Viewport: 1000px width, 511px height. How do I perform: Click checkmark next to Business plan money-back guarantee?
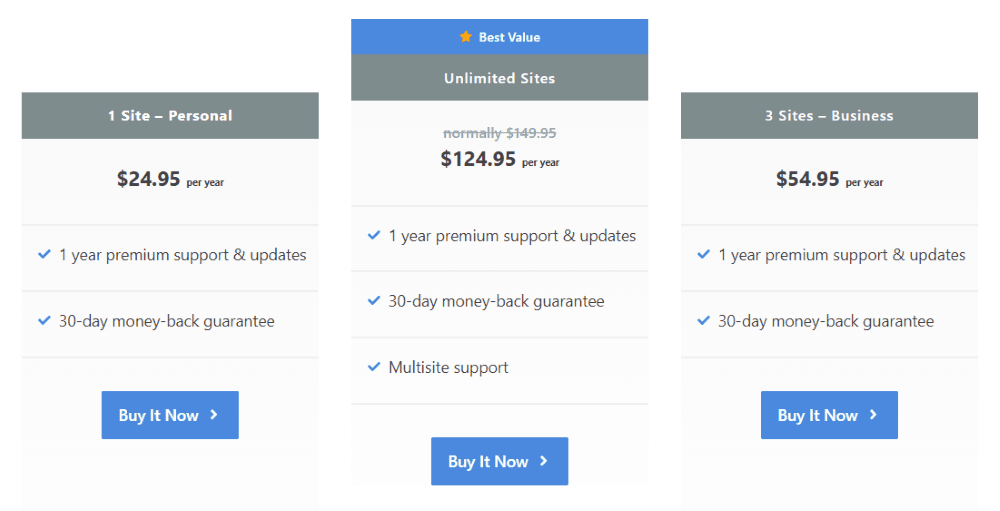coord(703,320)
